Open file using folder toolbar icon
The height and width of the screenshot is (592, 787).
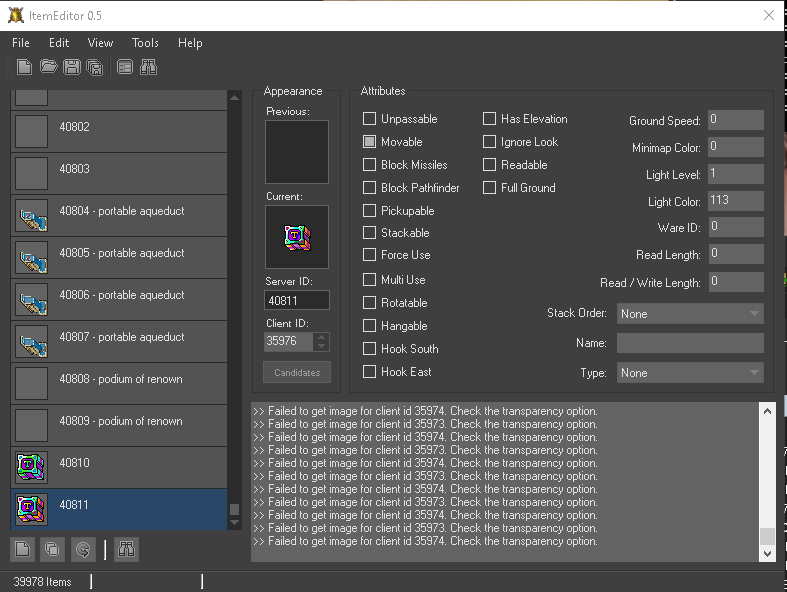pos(49,67)
